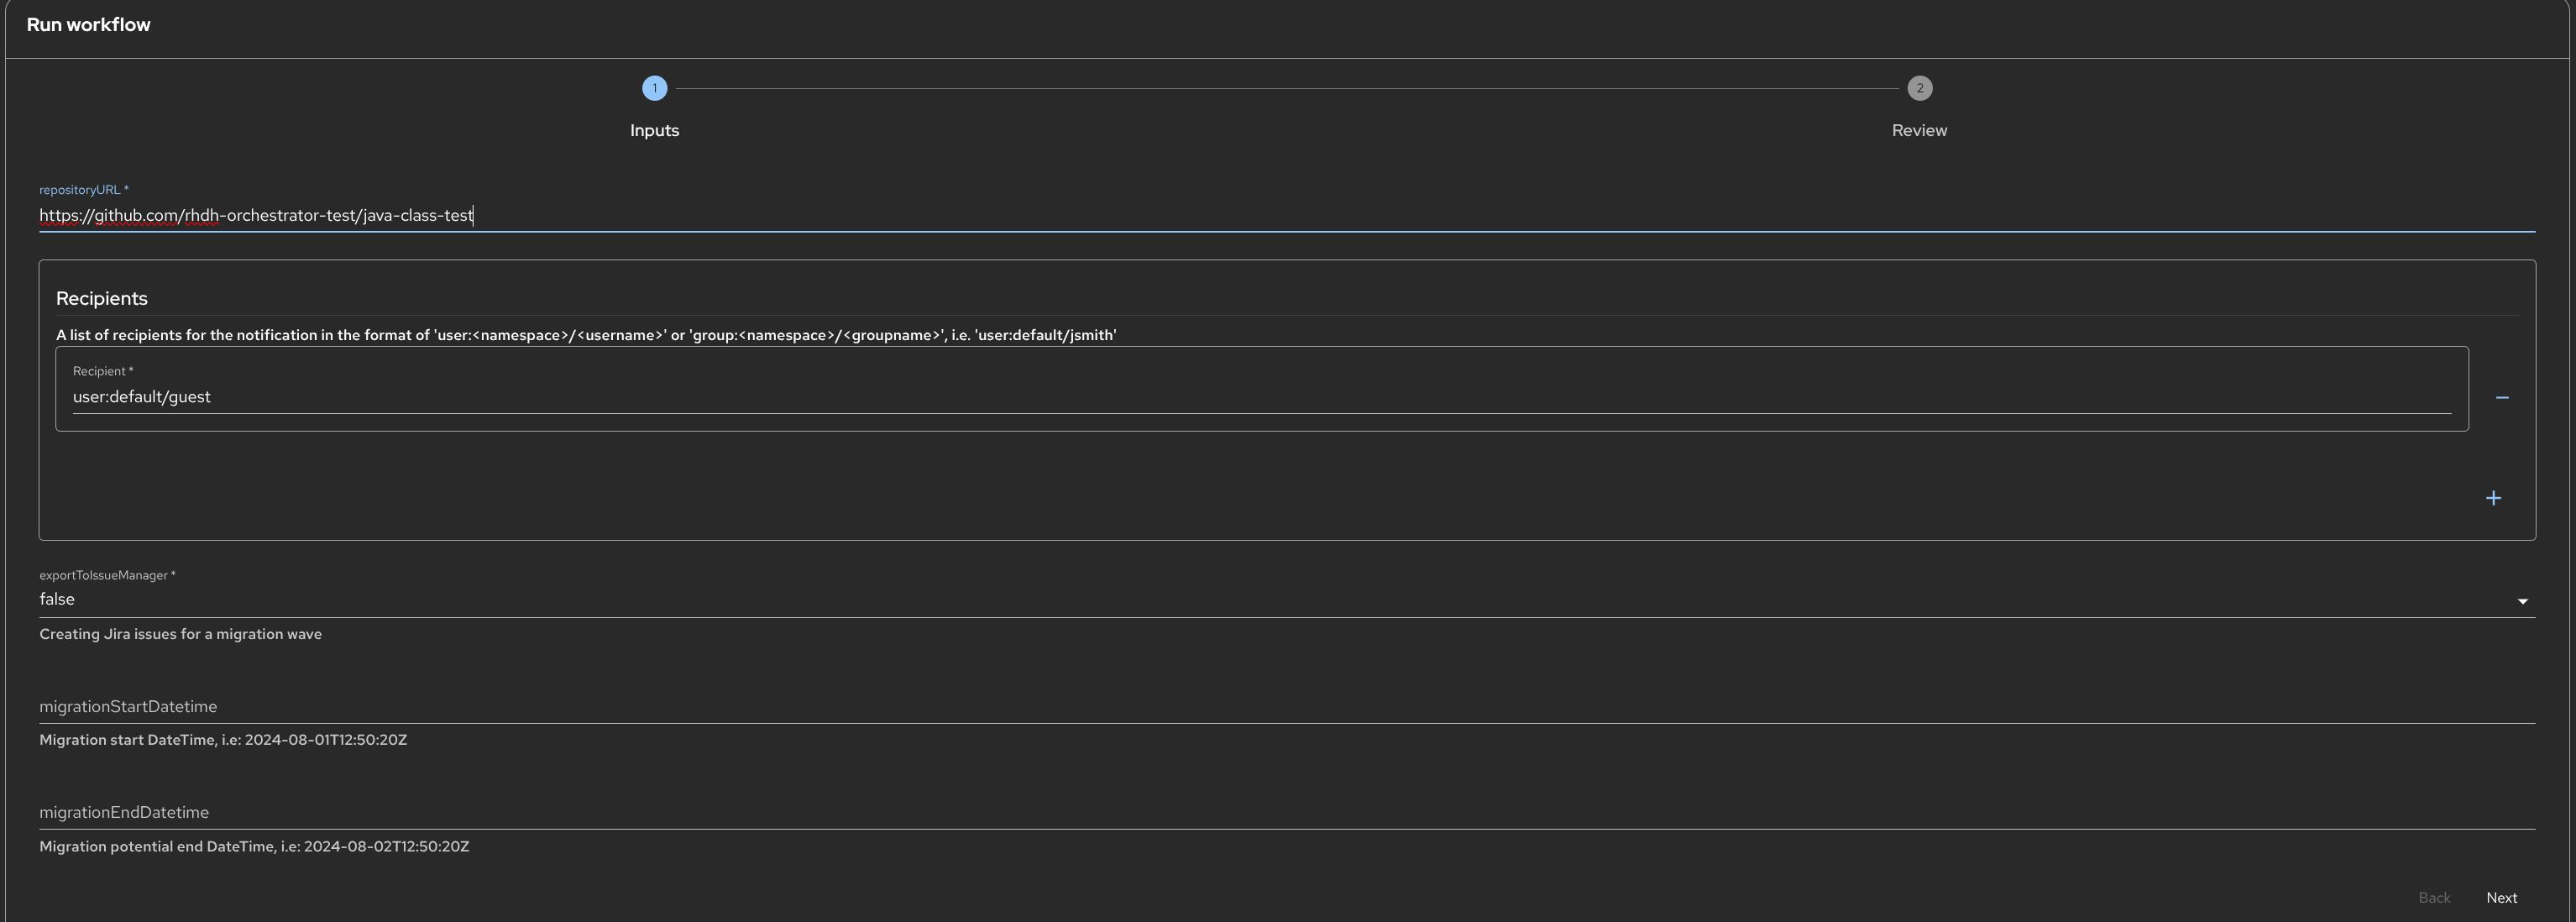The width and height of the screenshot is (2576, 922).
Task: Add a new recipient with plus icon
Action: (2493, 498)
